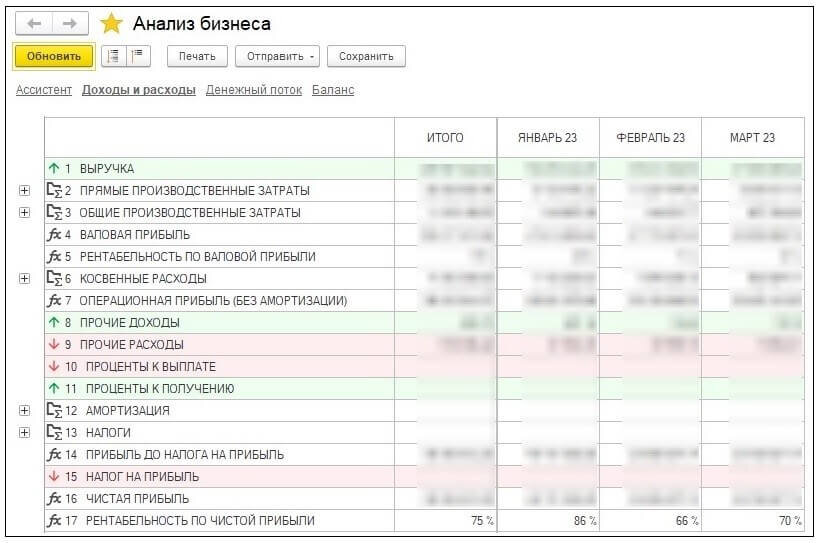819x543 pixels.
Task: Click the fx icon beside ЧИСТАЯ ПРИБЫЛЬ
Action: pyautogui.click(x=54, y=499)
